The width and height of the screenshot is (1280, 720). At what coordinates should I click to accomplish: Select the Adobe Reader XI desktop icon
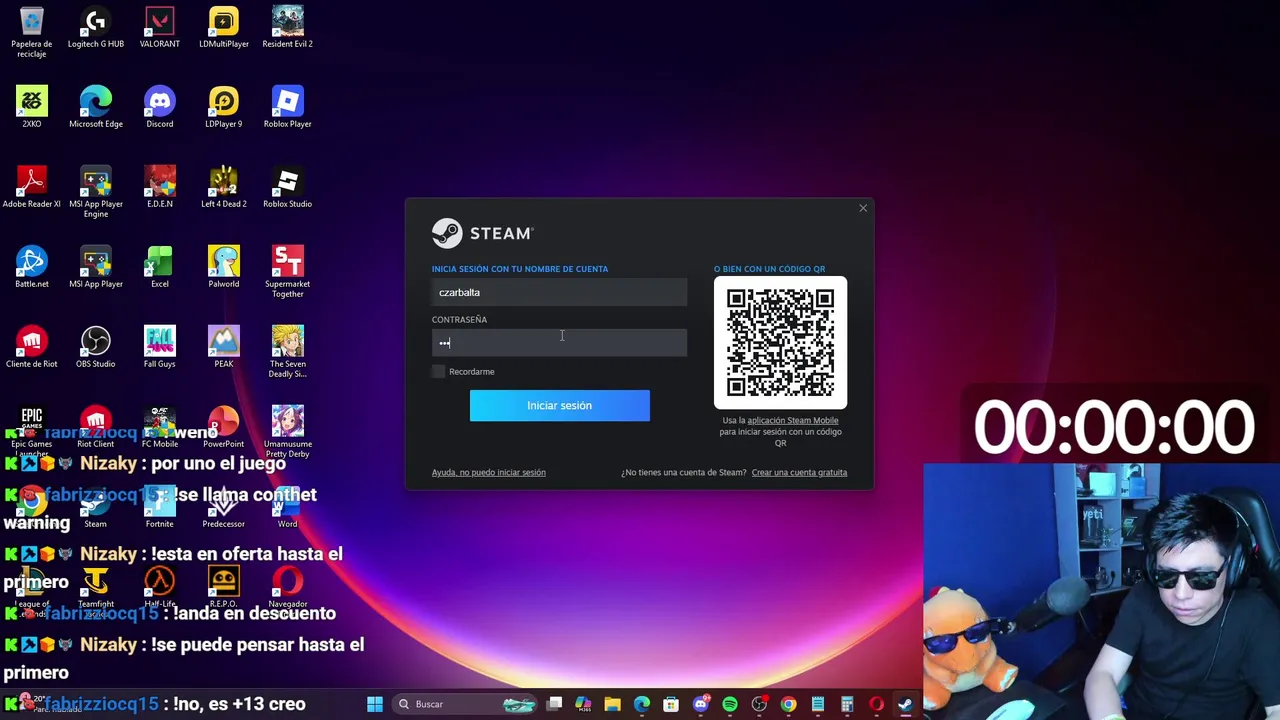pyautogui.click(x=31, y=187)
